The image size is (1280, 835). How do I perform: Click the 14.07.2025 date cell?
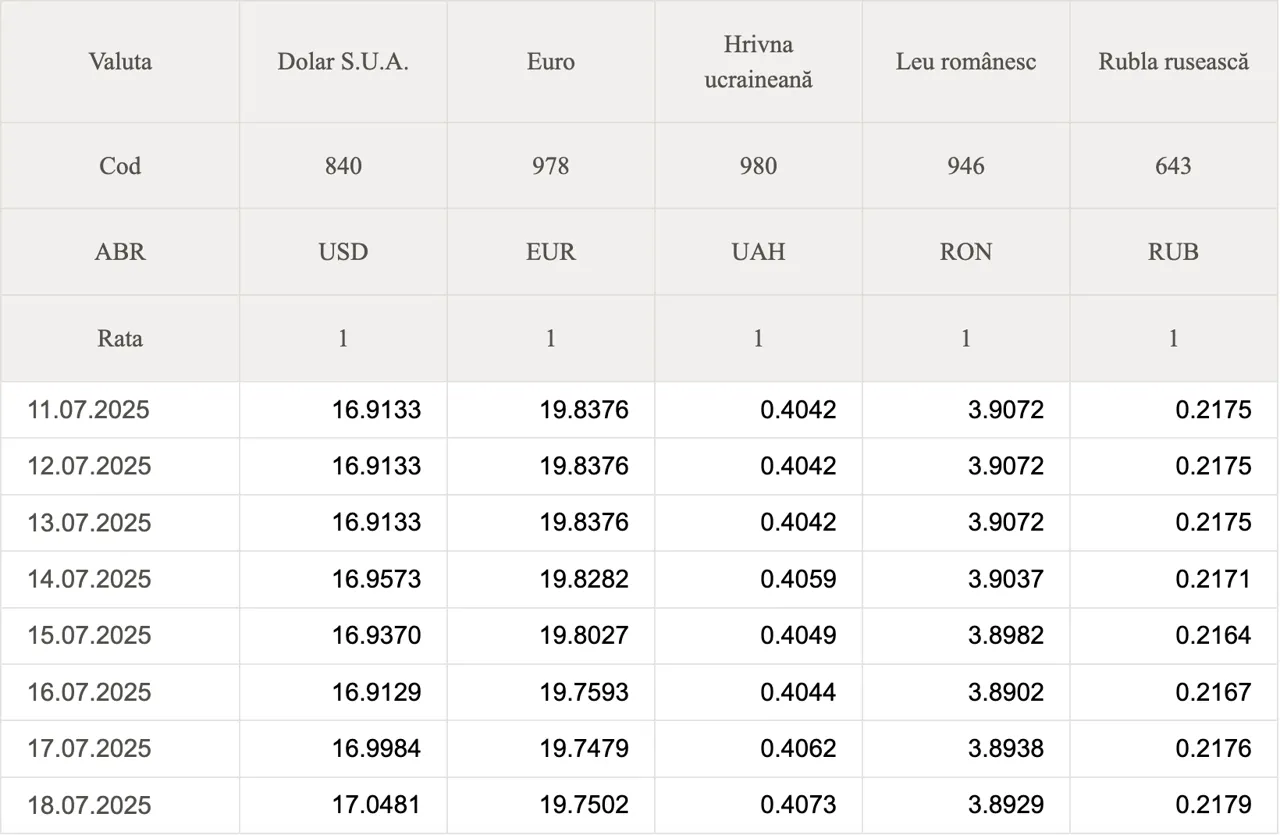(120, 579)
